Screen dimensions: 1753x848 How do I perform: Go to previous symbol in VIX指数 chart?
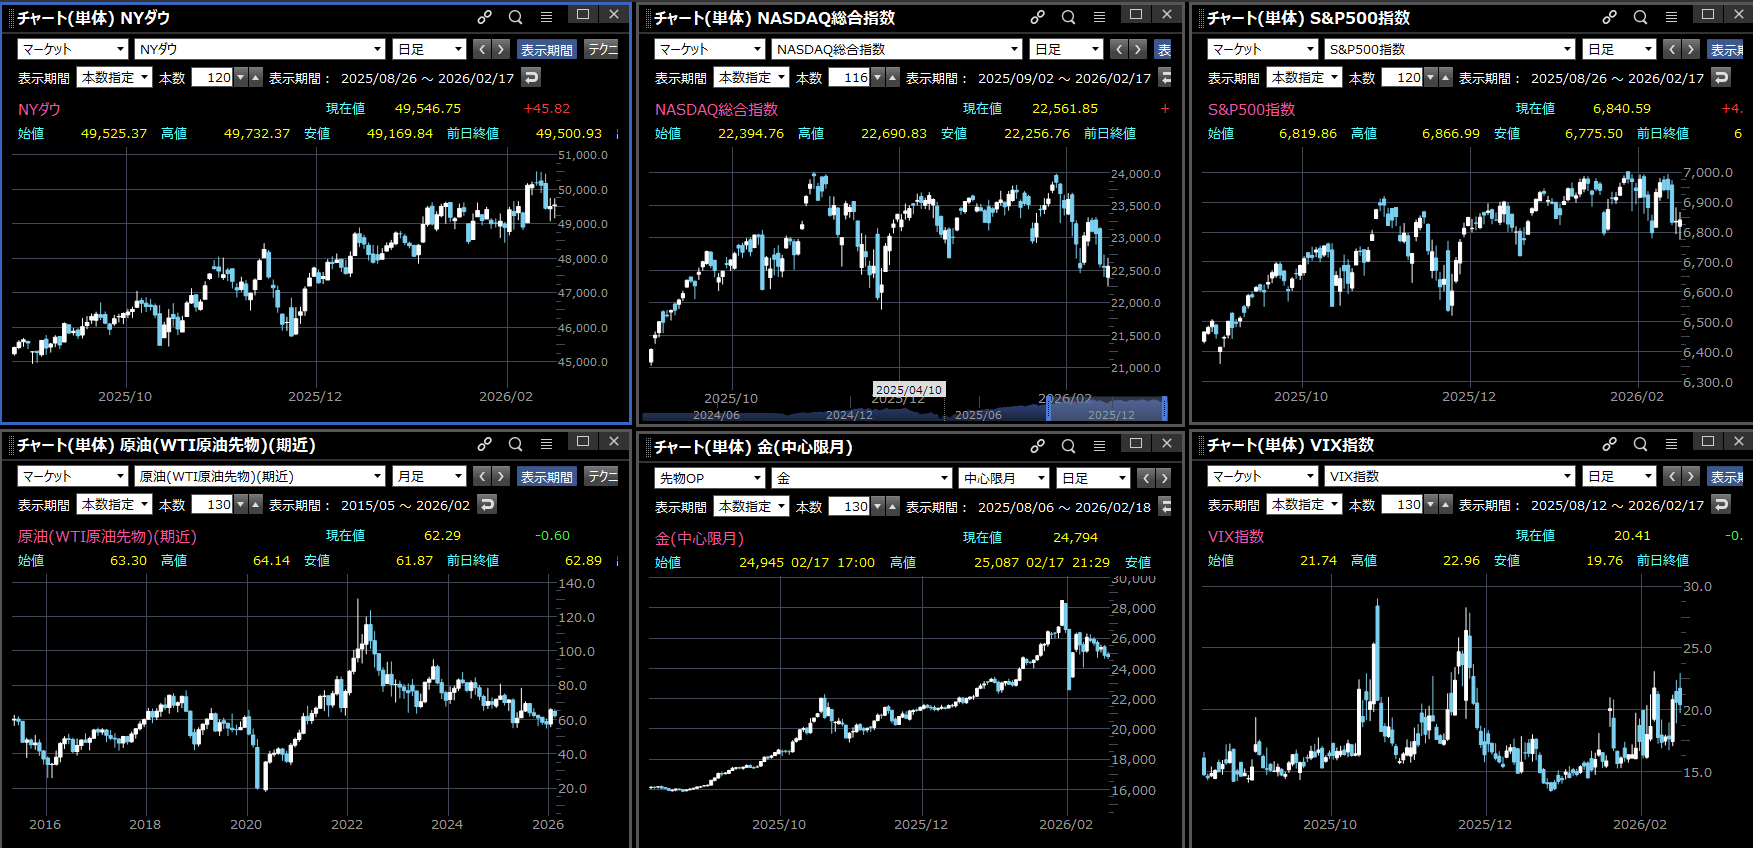[x=1671, y=477]
